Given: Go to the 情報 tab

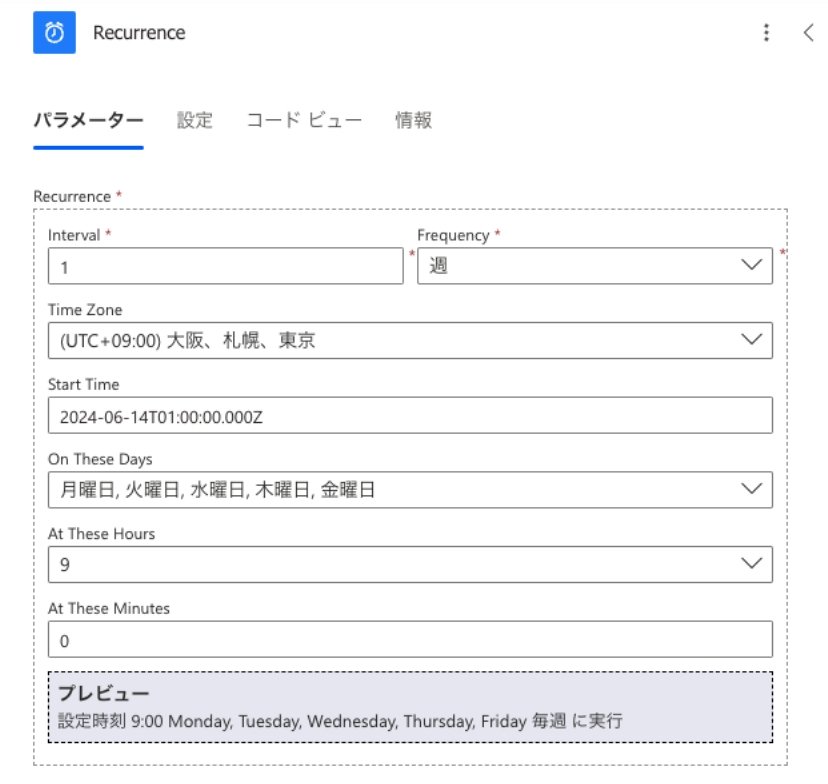Looking at the screenshot, I should pyautogui.click(x=413, y=120).
